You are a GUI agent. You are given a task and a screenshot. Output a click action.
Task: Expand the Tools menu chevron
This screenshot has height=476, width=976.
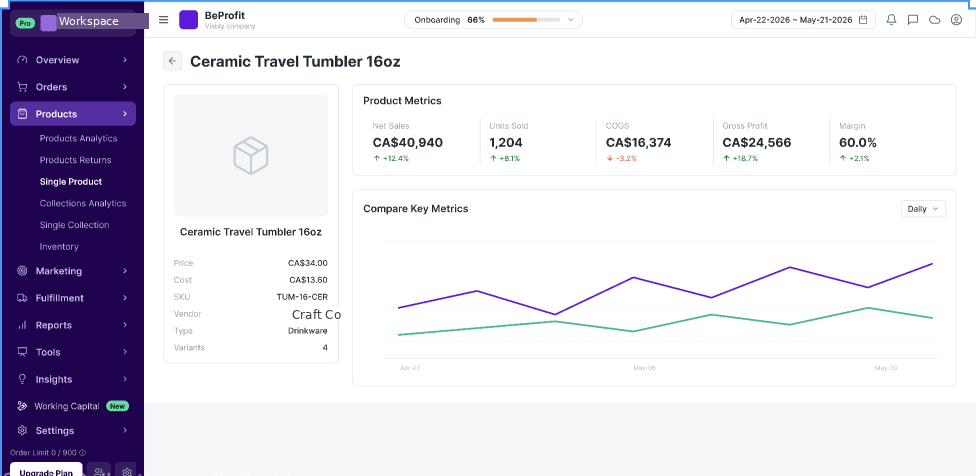125,352
